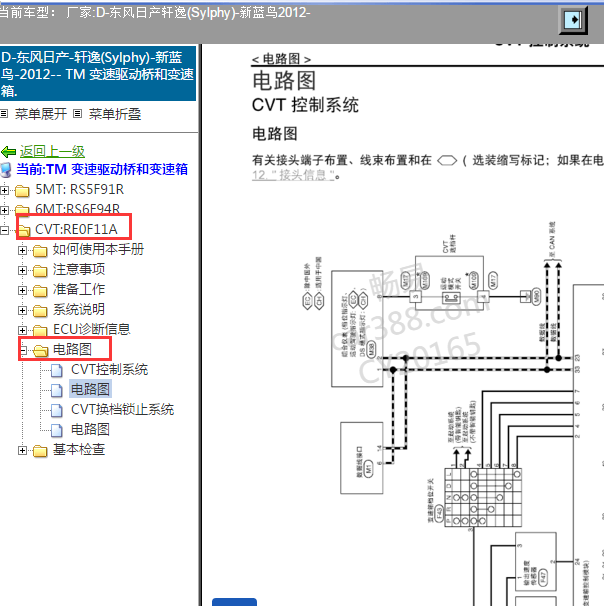Open the highlighted 电路图 page
The image size is (604, 606).
coord(91,389)
